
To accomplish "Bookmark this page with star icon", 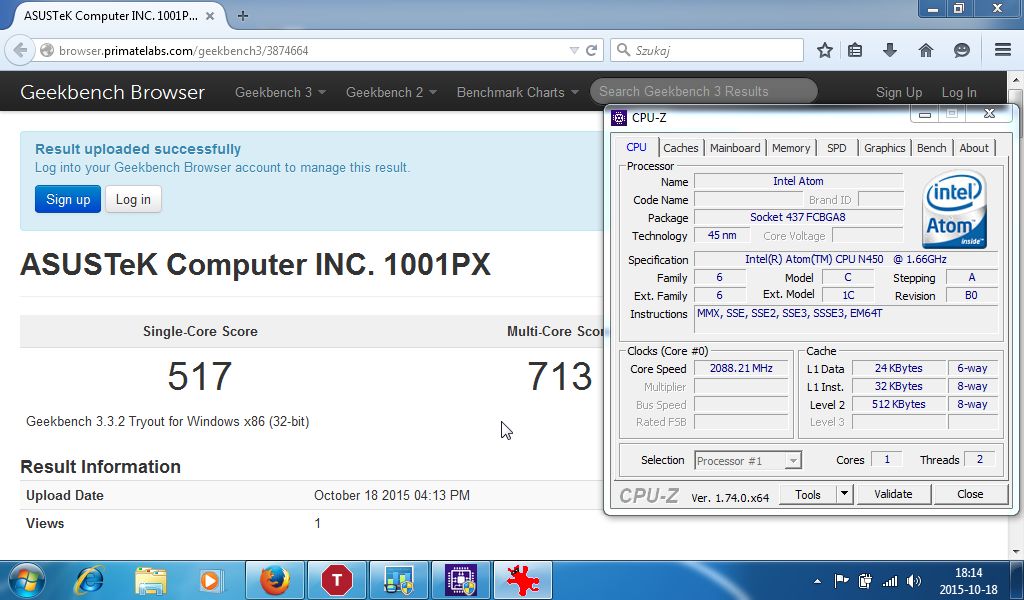I will pyautogui.click(x=825, y=50).
